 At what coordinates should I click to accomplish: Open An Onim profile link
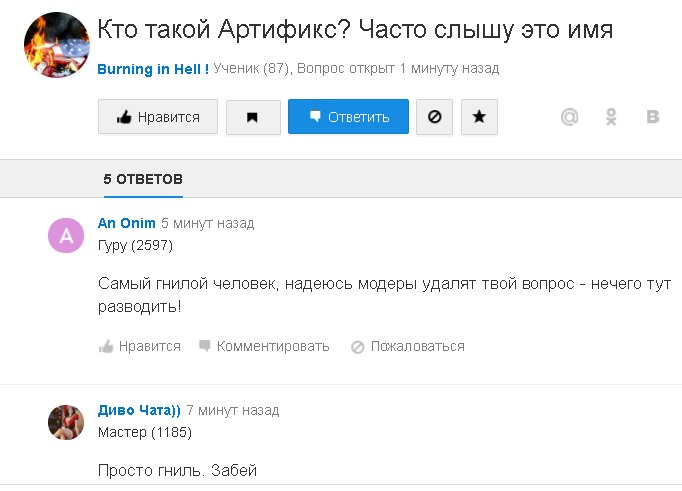pyautogui.click(x=127, y=223)
